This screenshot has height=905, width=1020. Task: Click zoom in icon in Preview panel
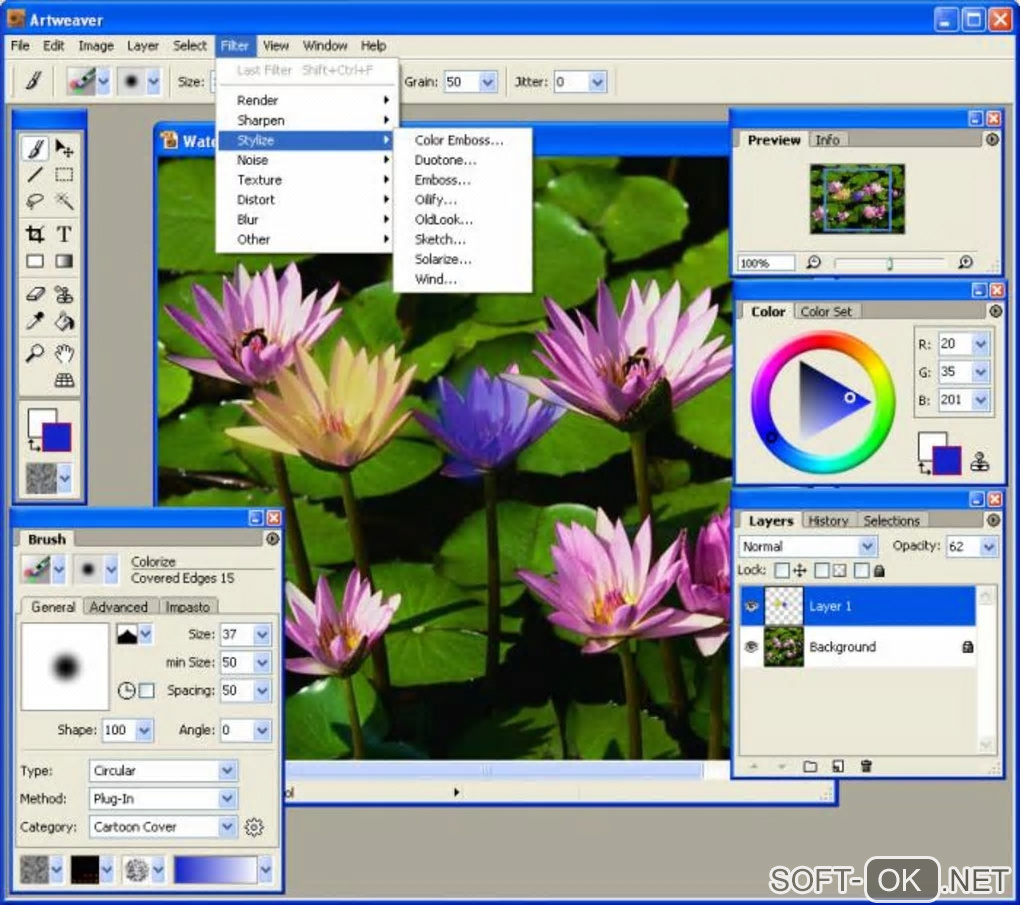click(966, 262)
